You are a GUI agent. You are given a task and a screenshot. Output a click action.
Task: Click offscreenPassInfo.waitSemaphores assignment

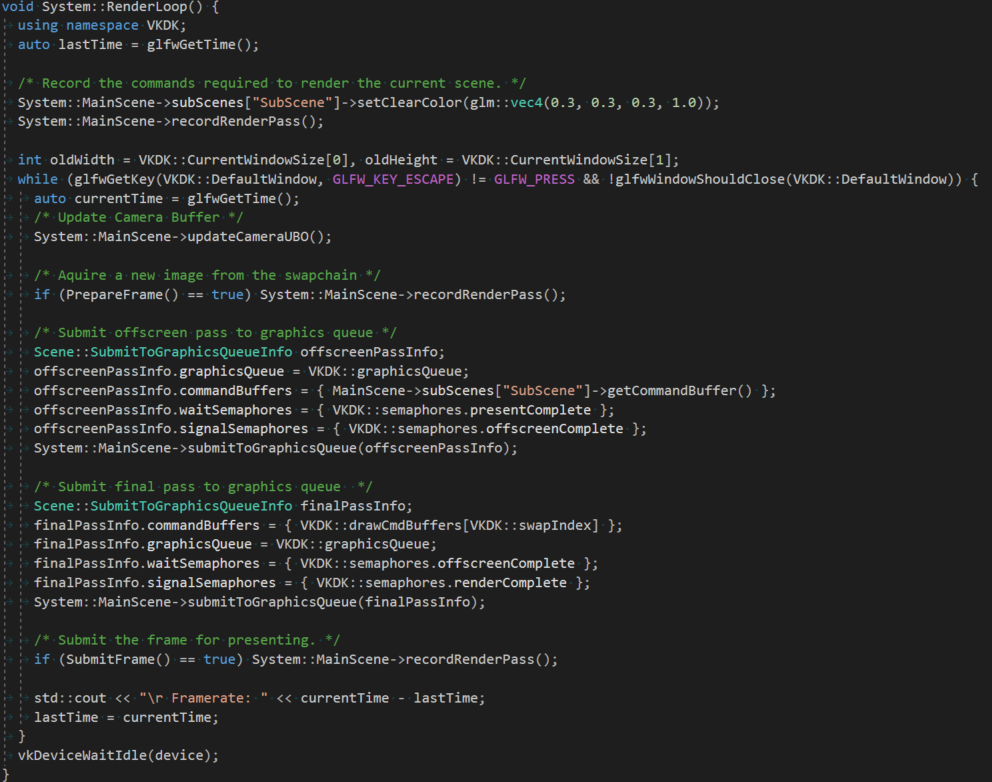click(x=324, y=410)
